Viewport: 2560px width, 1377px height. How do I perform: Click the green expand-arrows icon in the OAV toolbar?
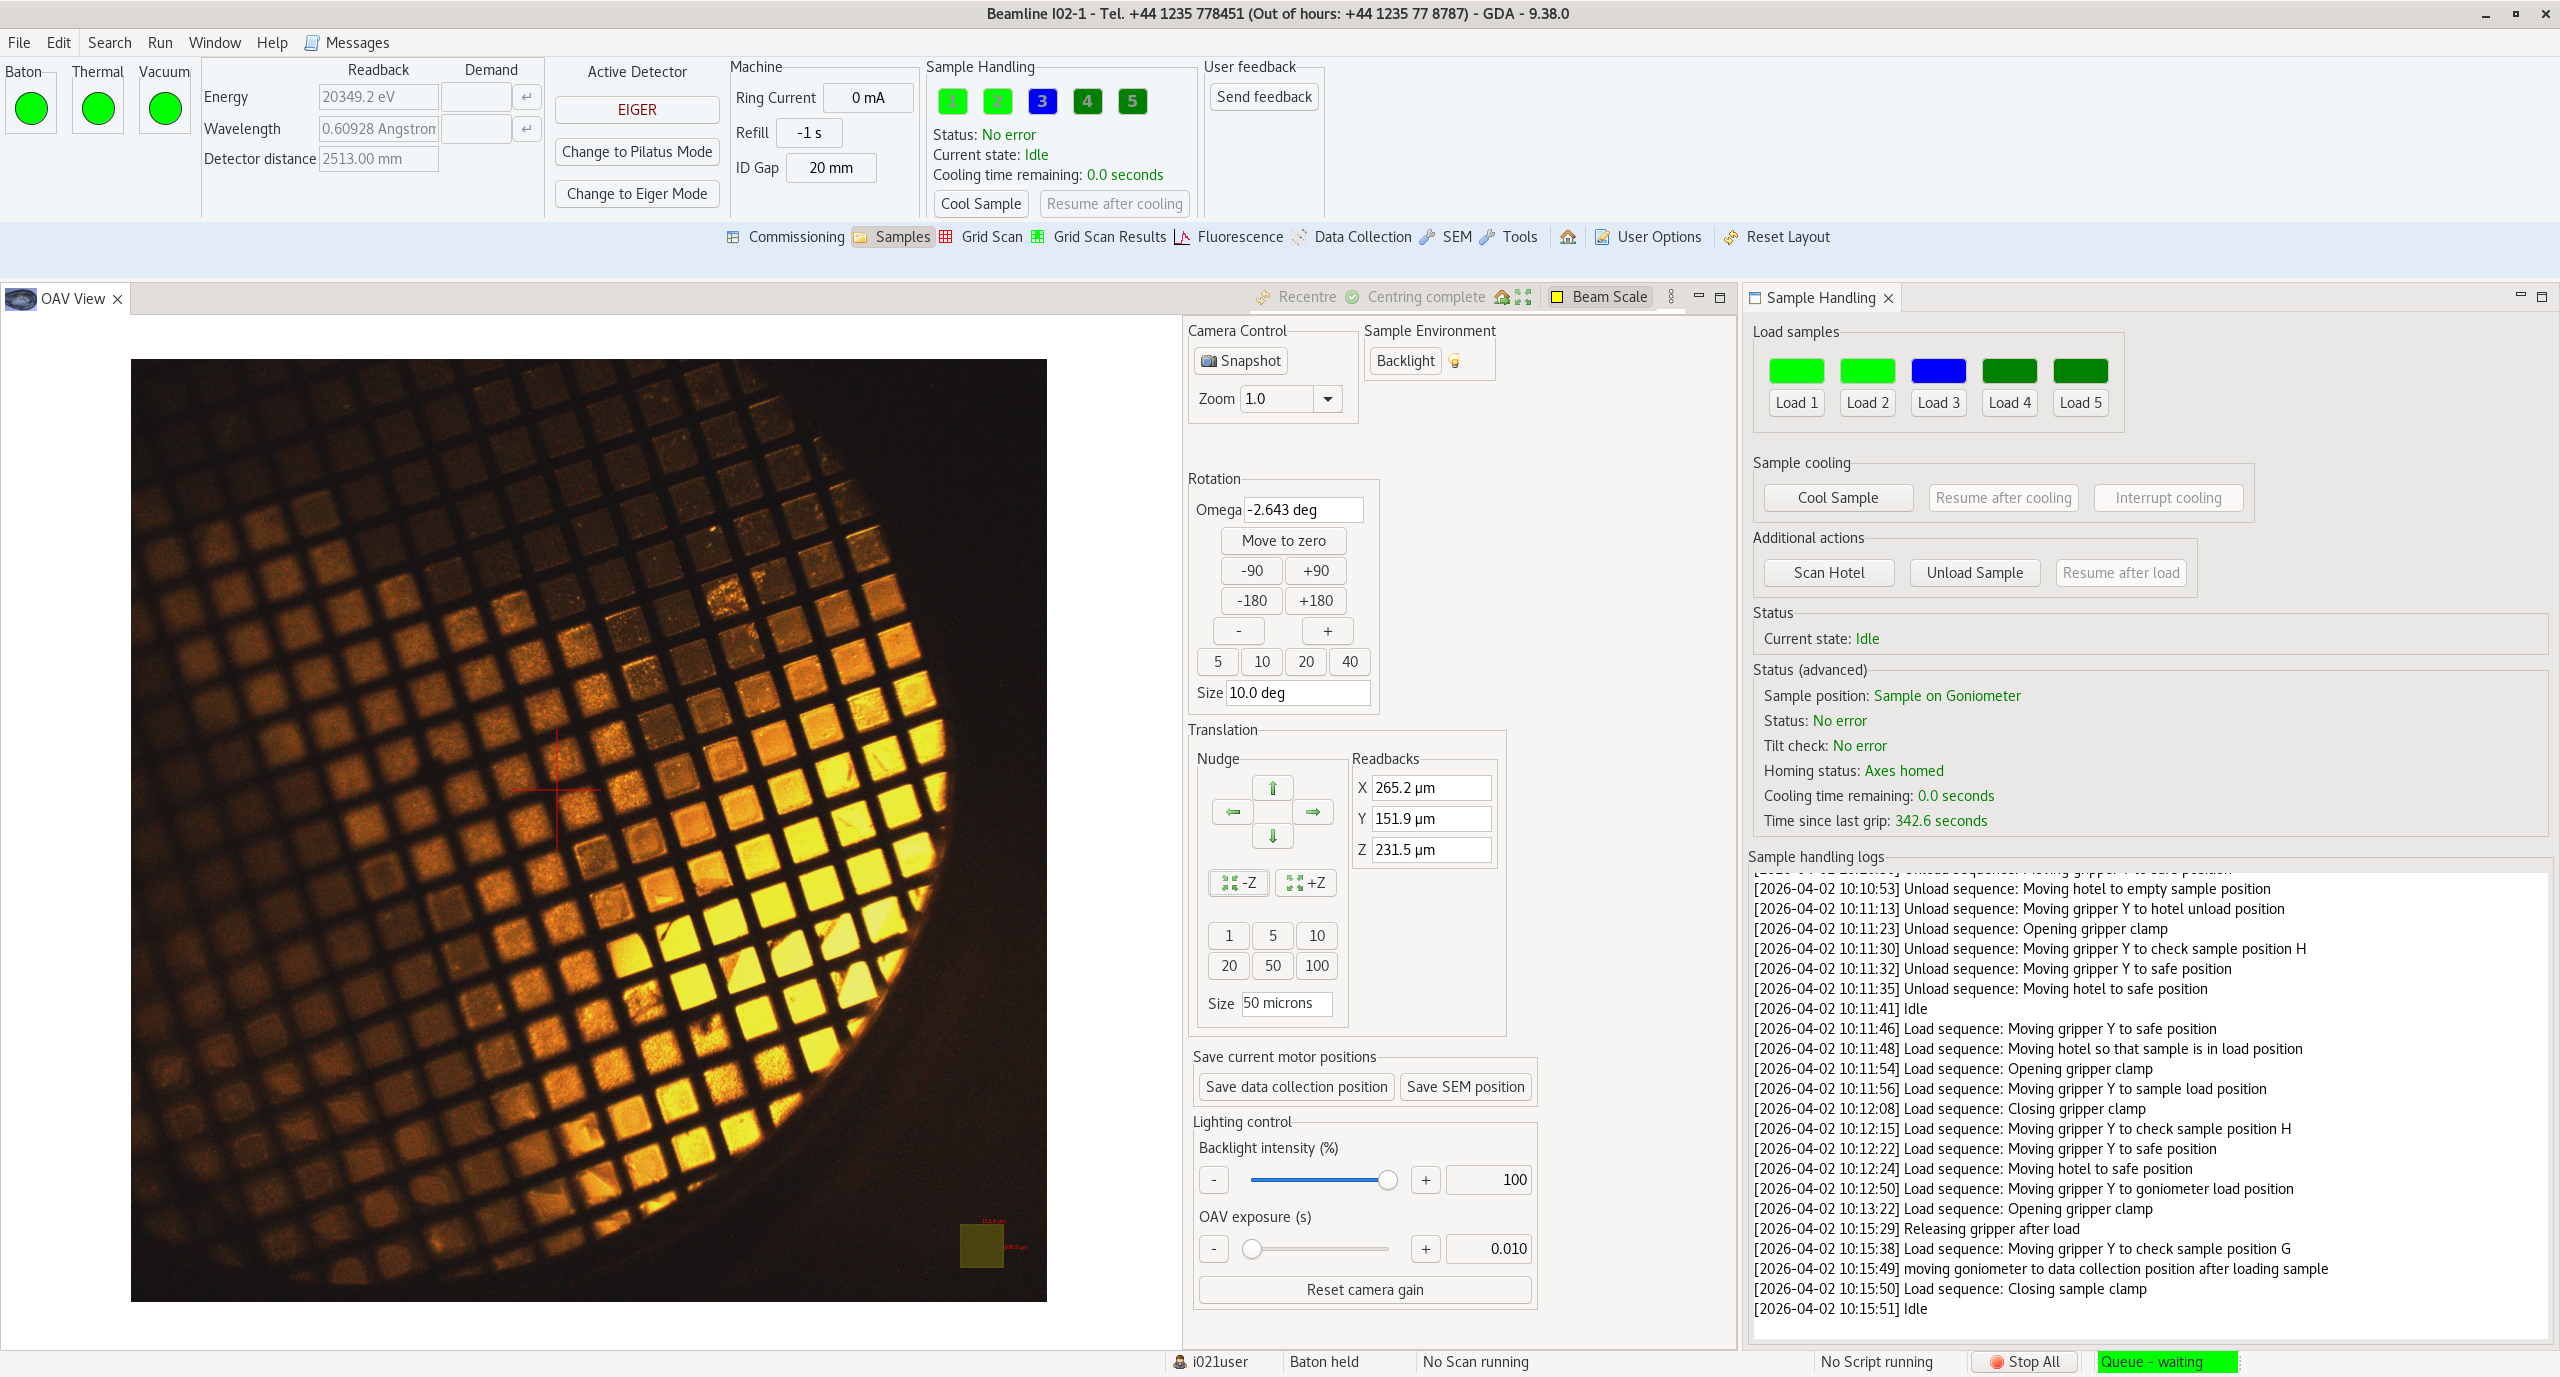1523,297
